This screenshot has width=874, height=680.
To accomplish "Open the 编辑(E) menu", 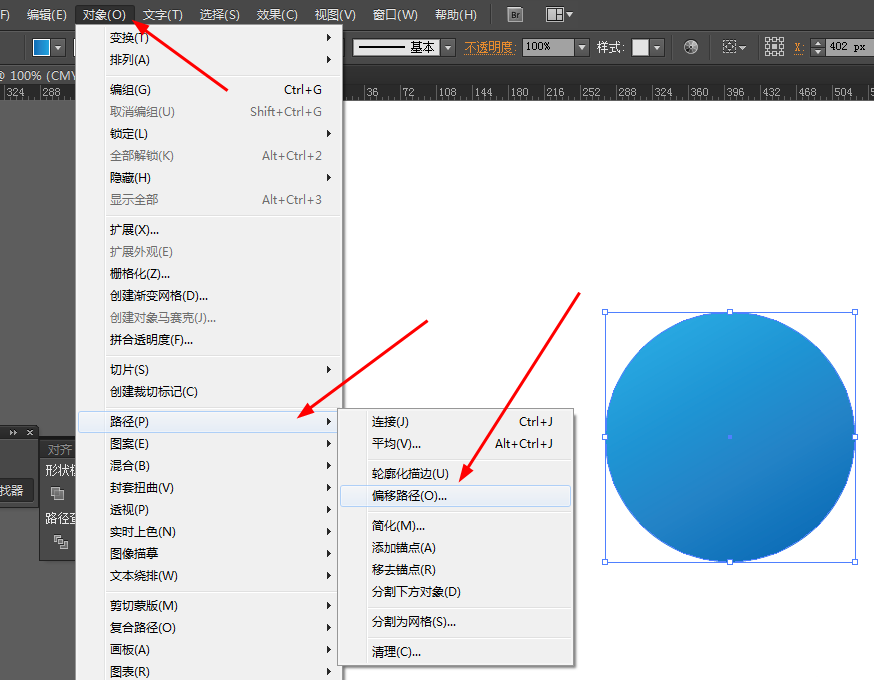I will point(47,14).
